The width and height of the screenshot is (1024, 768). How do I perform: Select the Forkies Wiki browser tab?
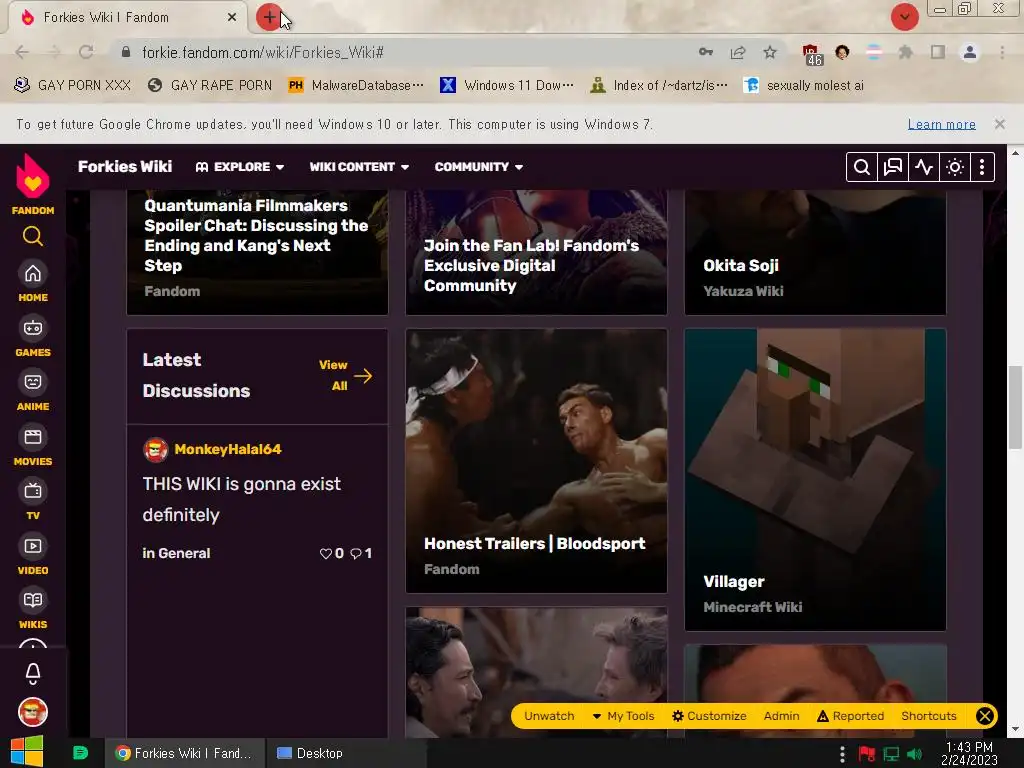coord(127,18)
